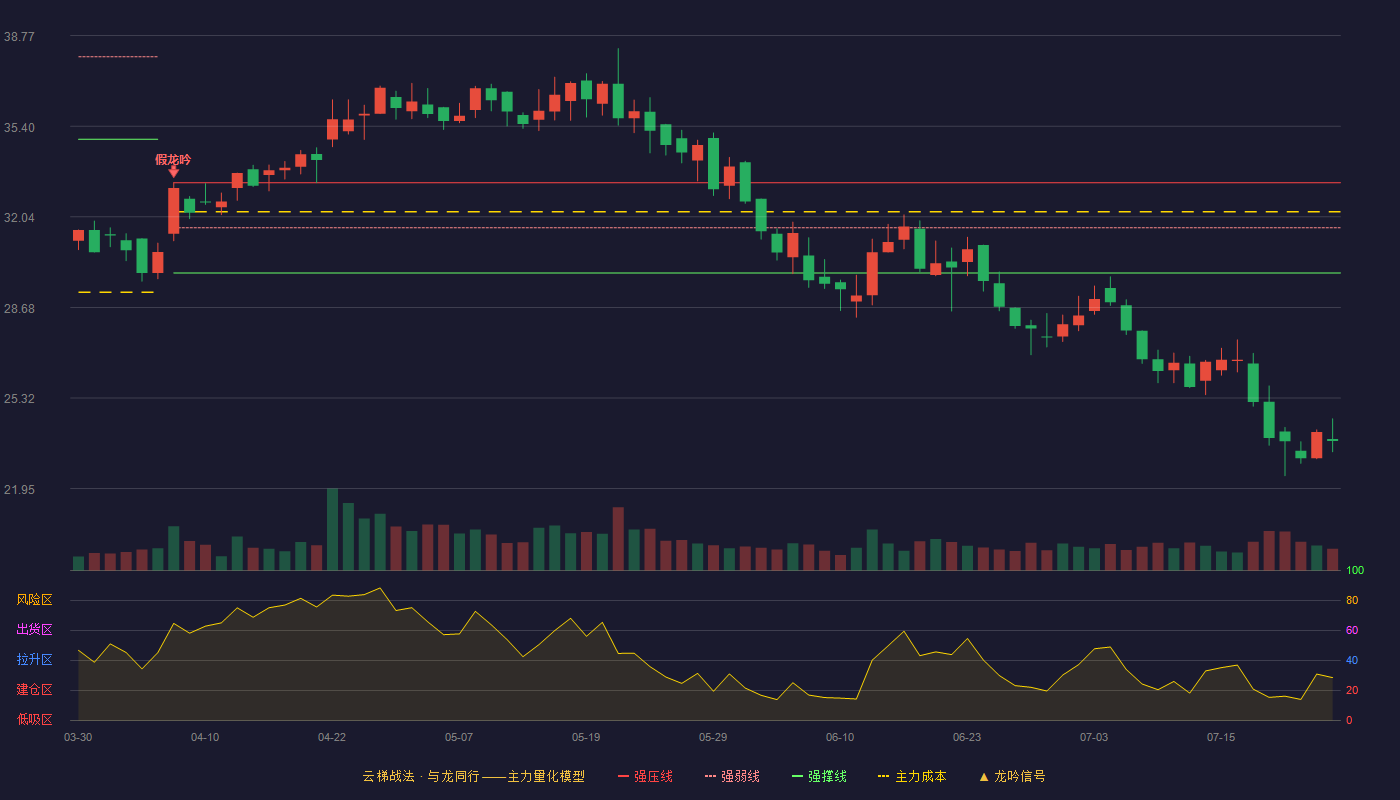
Task: Click the 05-19 date axis label
Action: (x=586, y=737)
